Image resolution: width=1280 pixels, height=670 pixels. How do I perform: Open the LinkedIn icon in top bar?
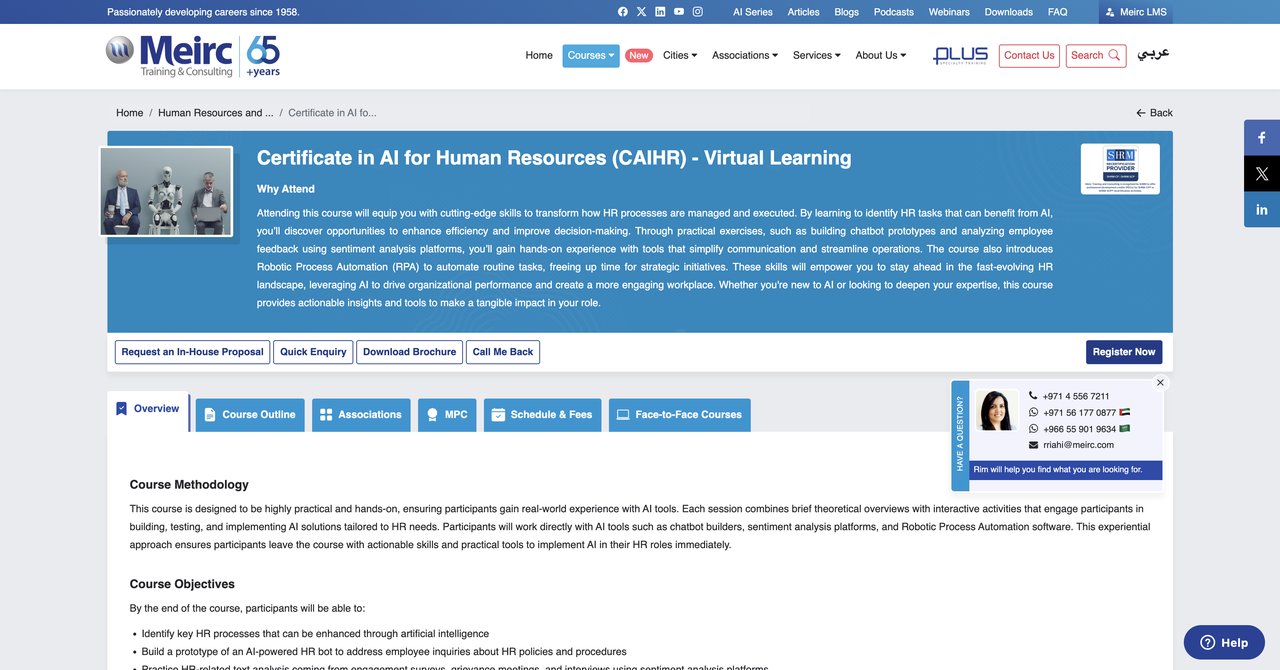(x=660, y=12)
